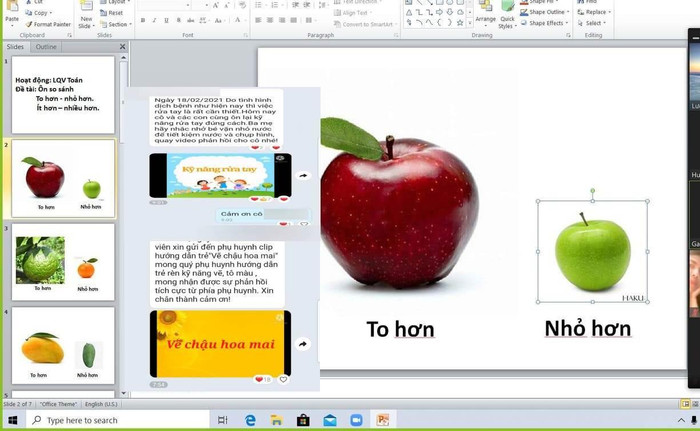Viewport: 700px width, 431px height.
Task: Select the elbow connector shape
Action: pos(419,13)
